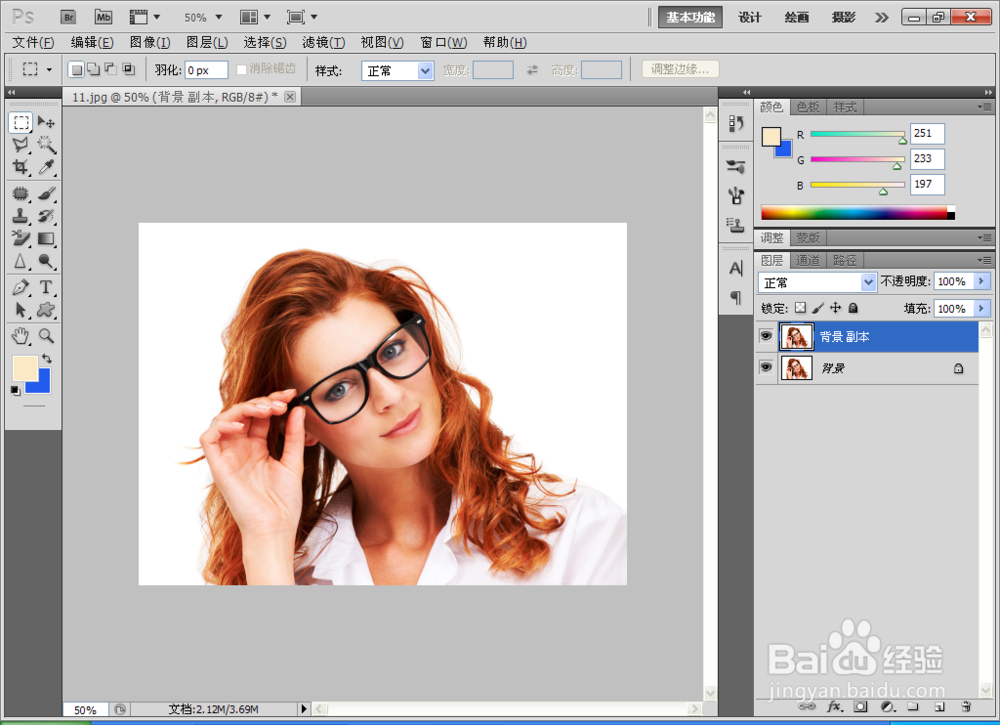Add a layer style with fx
1000x725 pixels.
point(834,707)
